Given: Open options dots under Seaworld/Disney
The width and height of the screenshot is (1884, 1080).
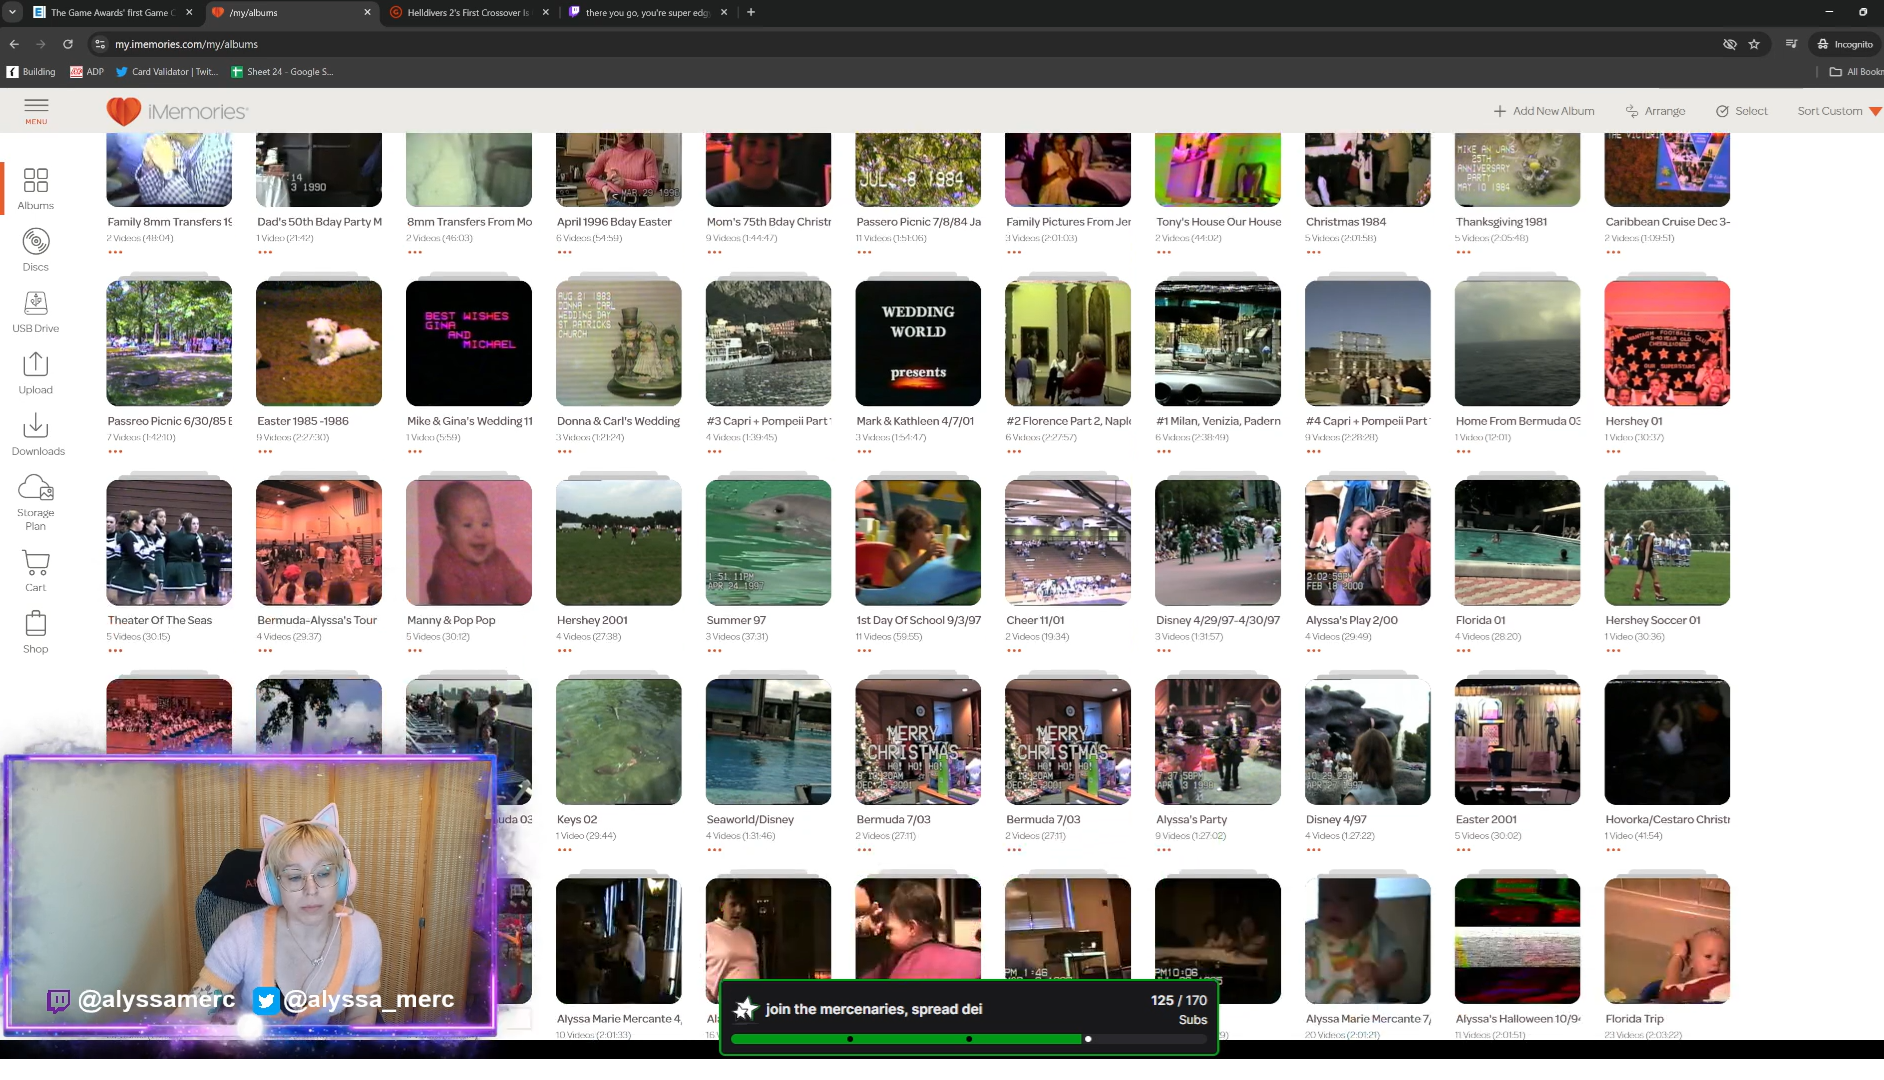Looking at the screenshot, I should pyautogui.click(x=714, y=849).
